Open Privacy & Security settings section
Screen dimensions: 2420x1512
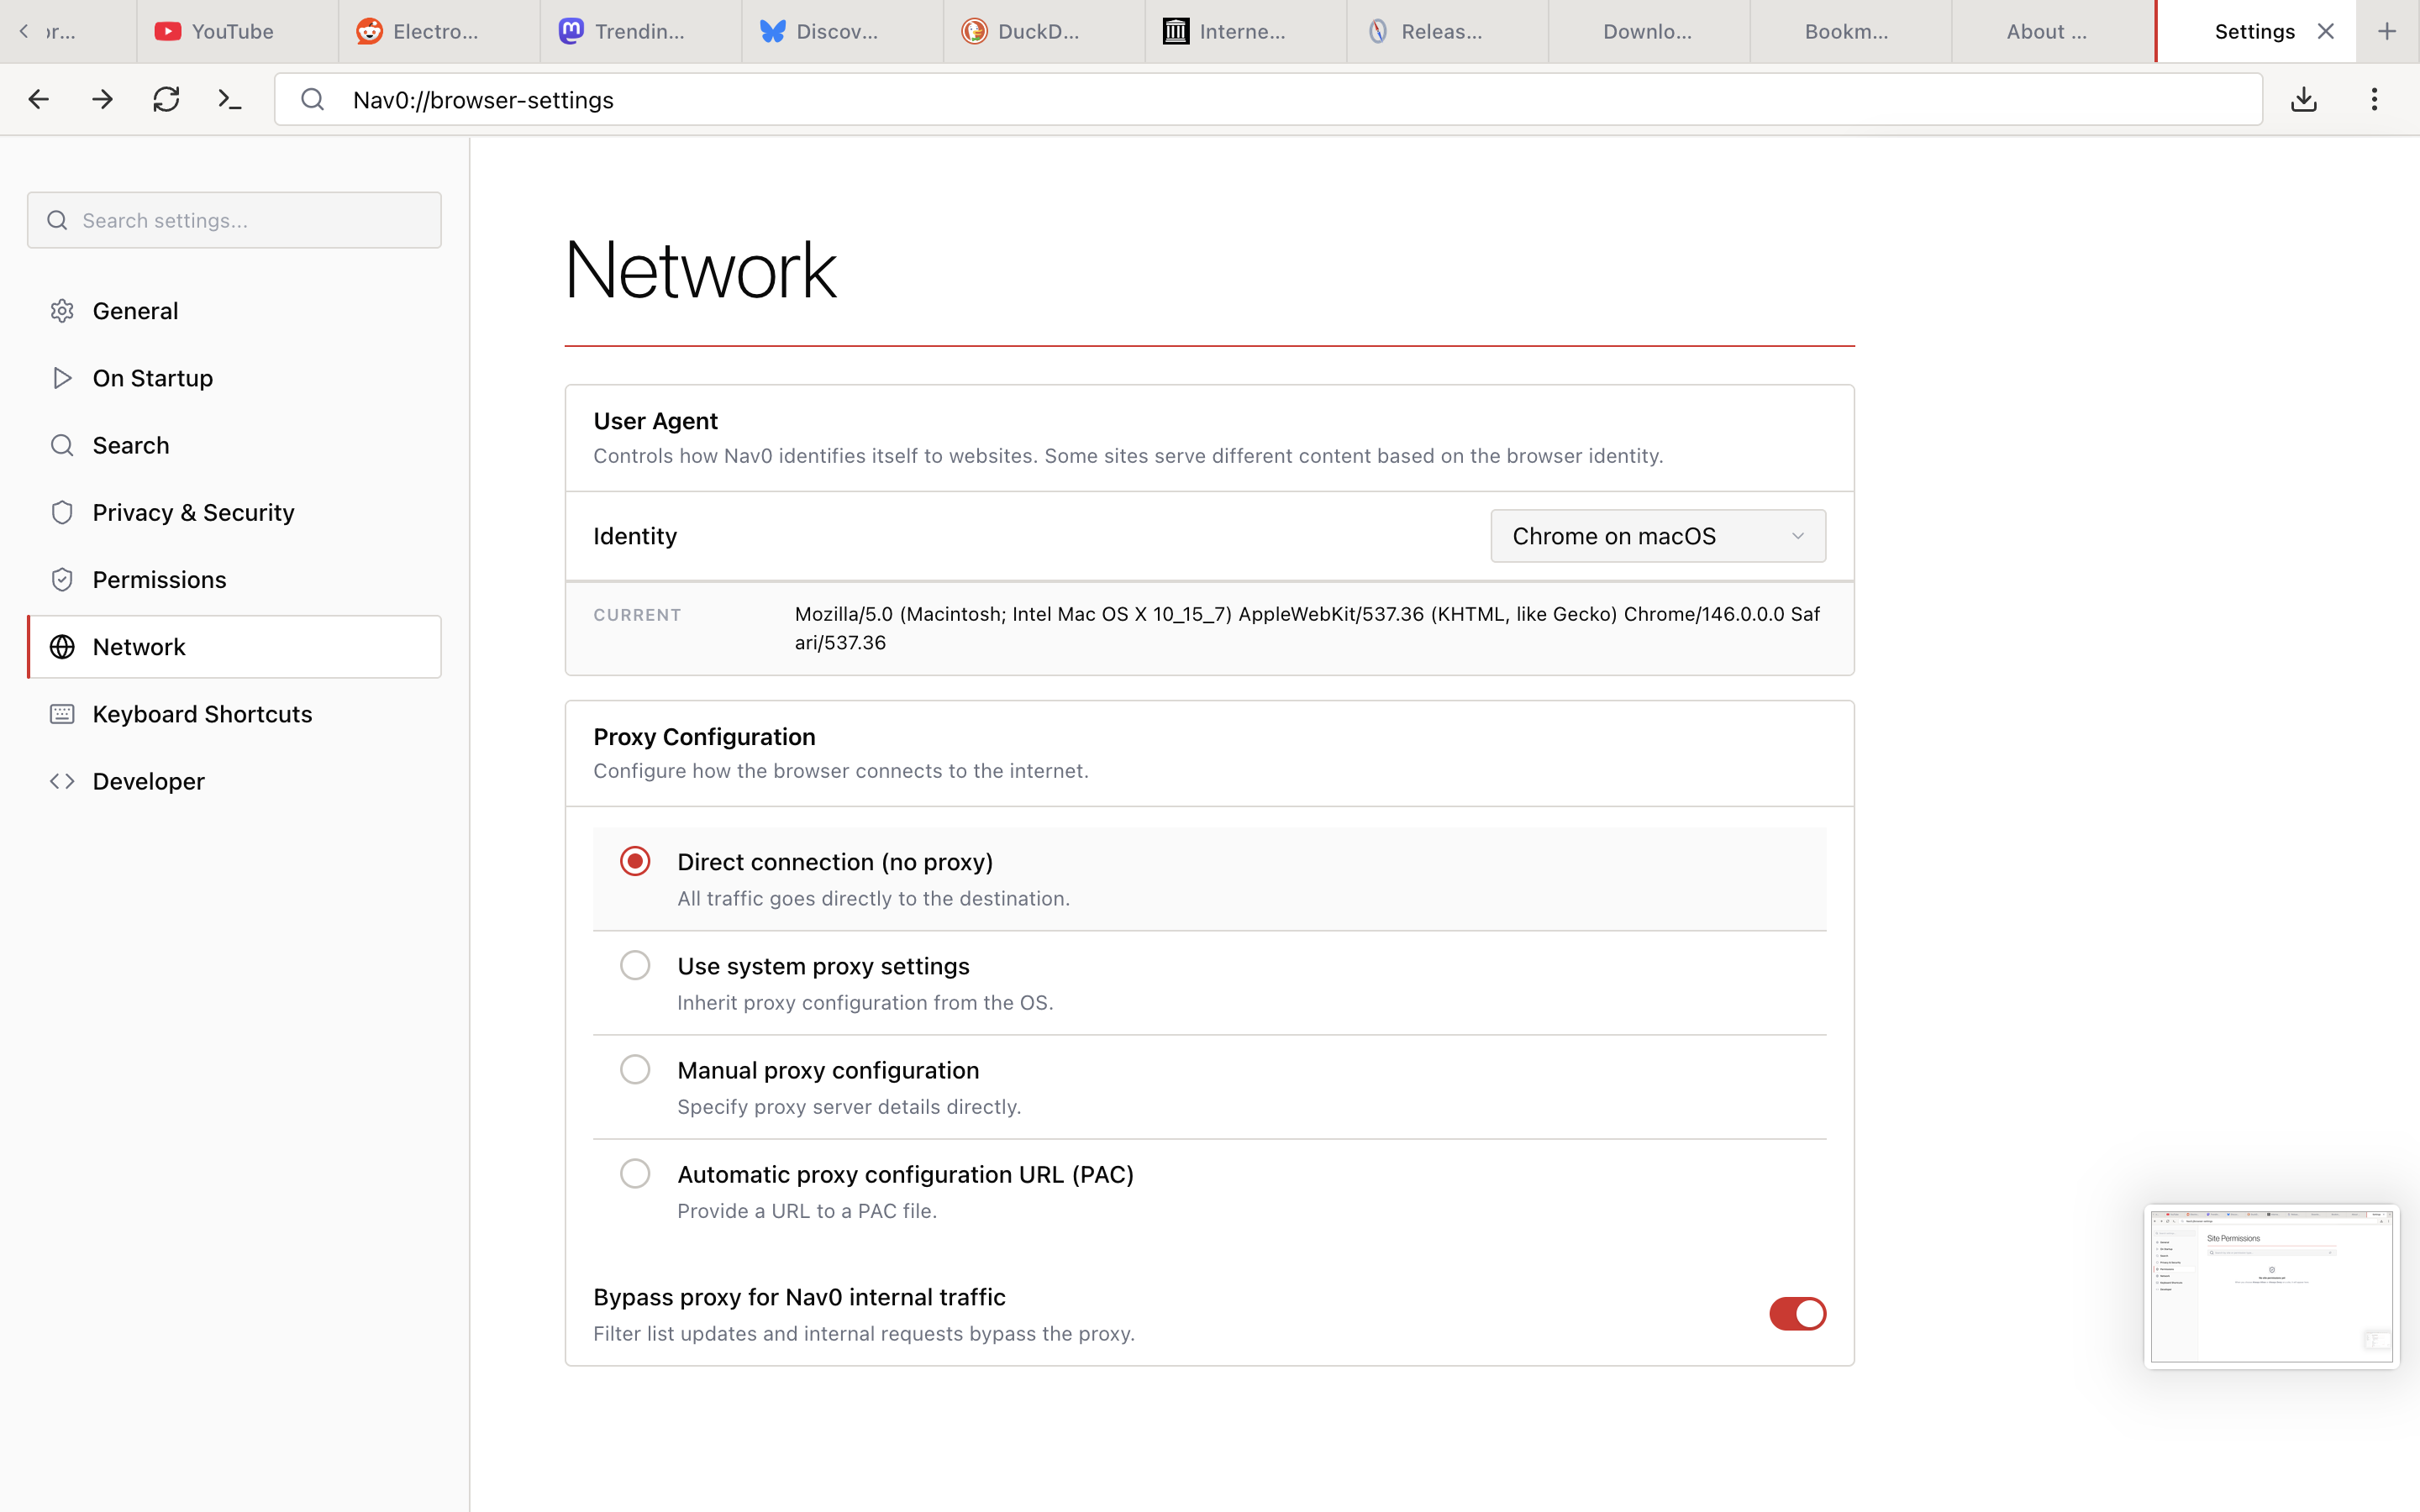234,512
